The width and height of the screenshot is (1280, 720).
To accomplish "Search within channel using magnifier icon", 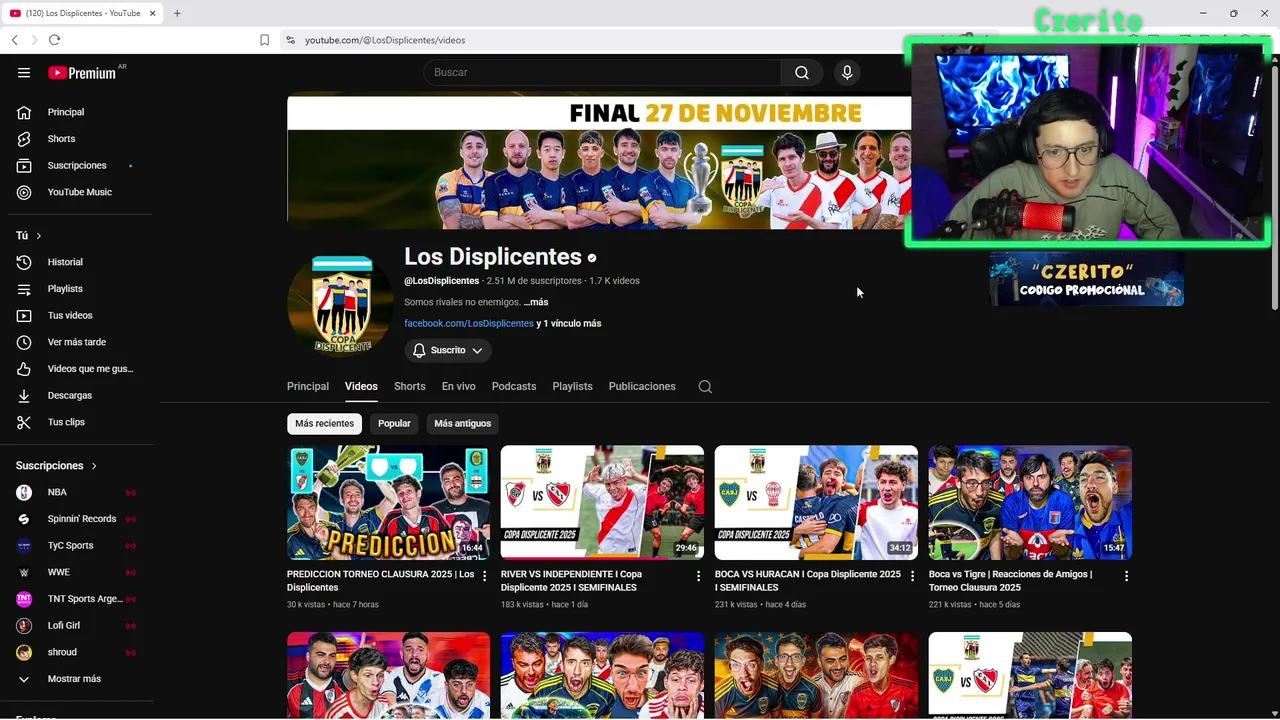I will [705, 386].
